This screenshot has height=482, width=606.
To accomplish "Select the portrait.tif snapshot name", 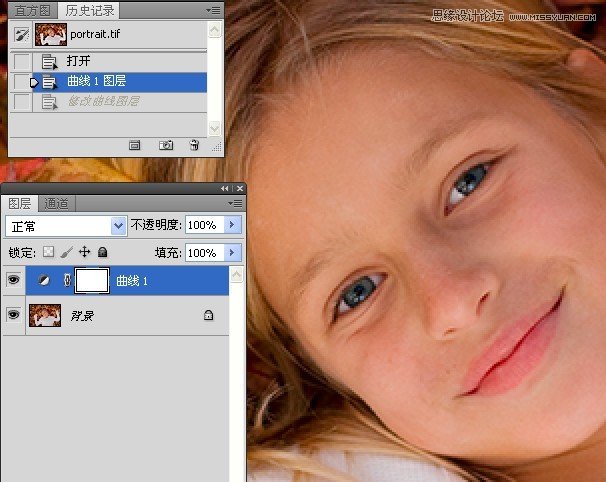I will (x=95, y=34).
